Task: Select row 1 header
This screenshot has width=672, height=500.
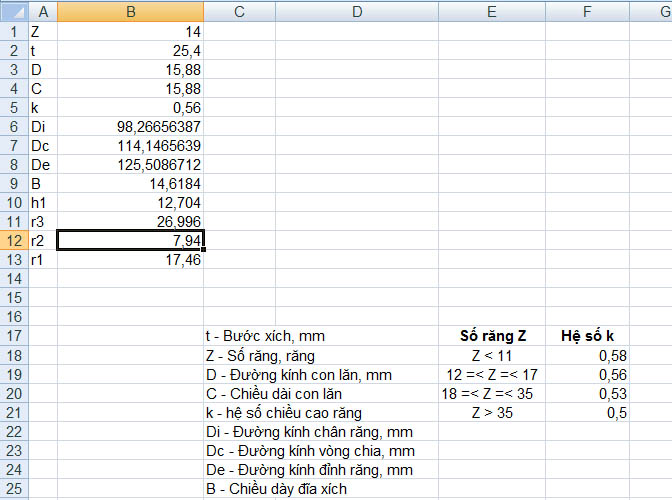Action: point(14,31)
